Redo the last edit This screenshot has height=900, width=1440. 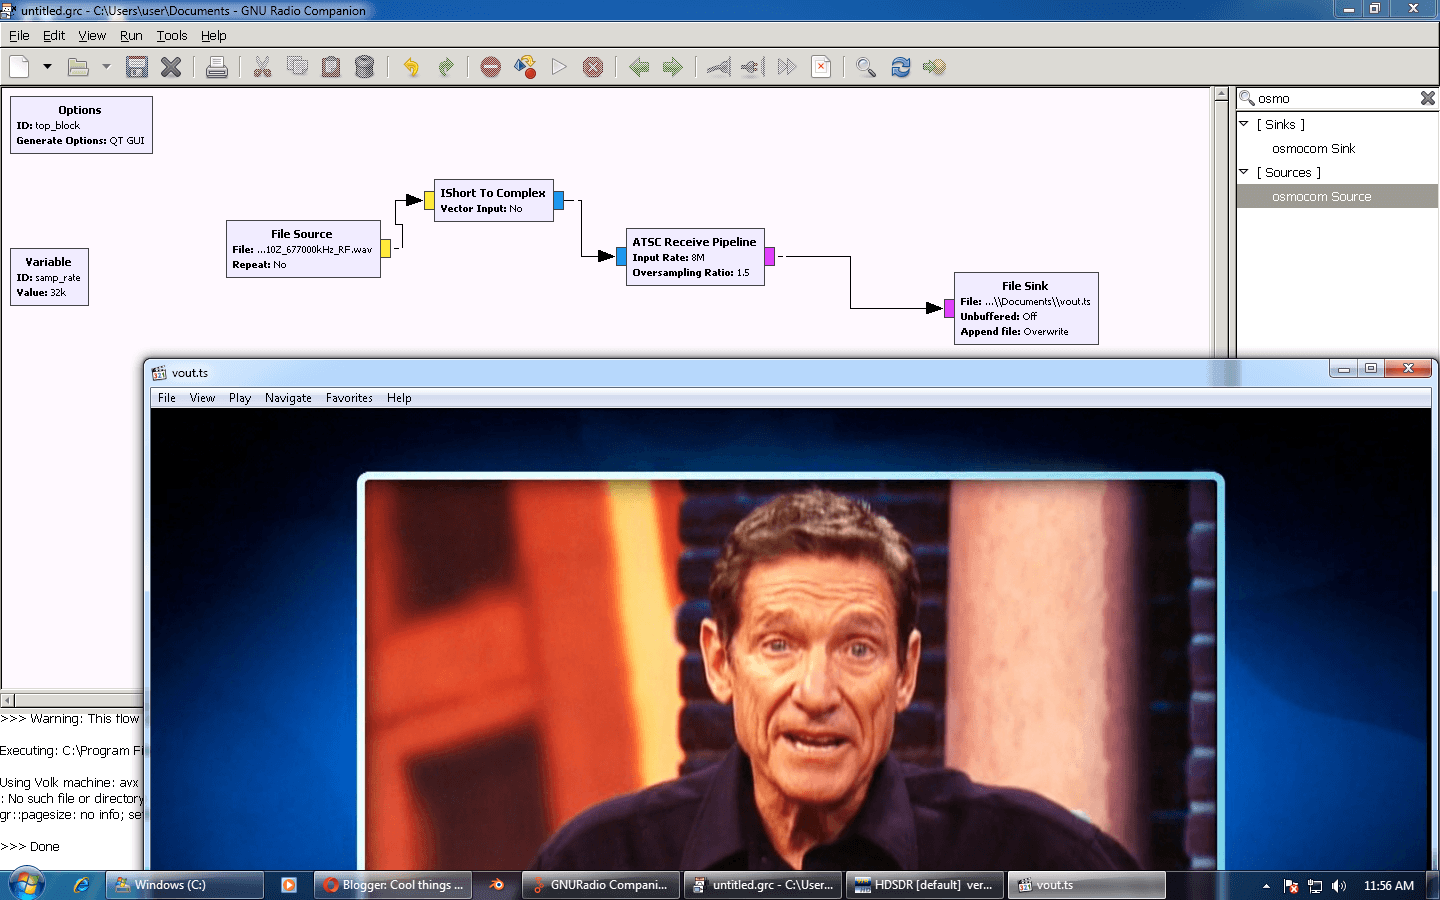[x=446, y=66]
